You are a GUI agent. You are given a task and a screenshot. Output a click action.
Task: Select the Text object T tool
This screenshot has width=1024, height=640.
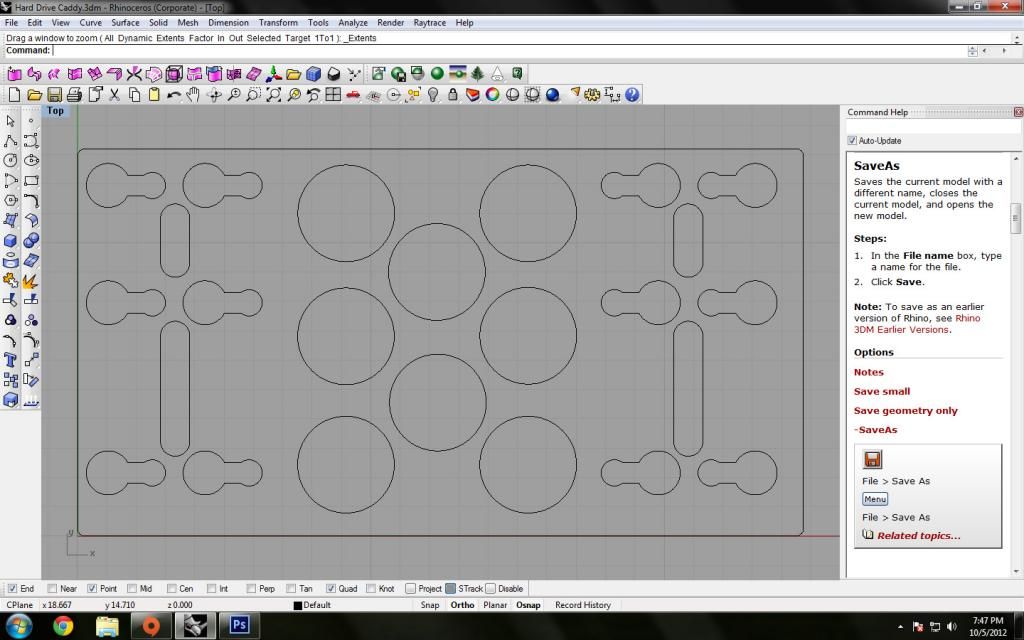tap(10, 360)
